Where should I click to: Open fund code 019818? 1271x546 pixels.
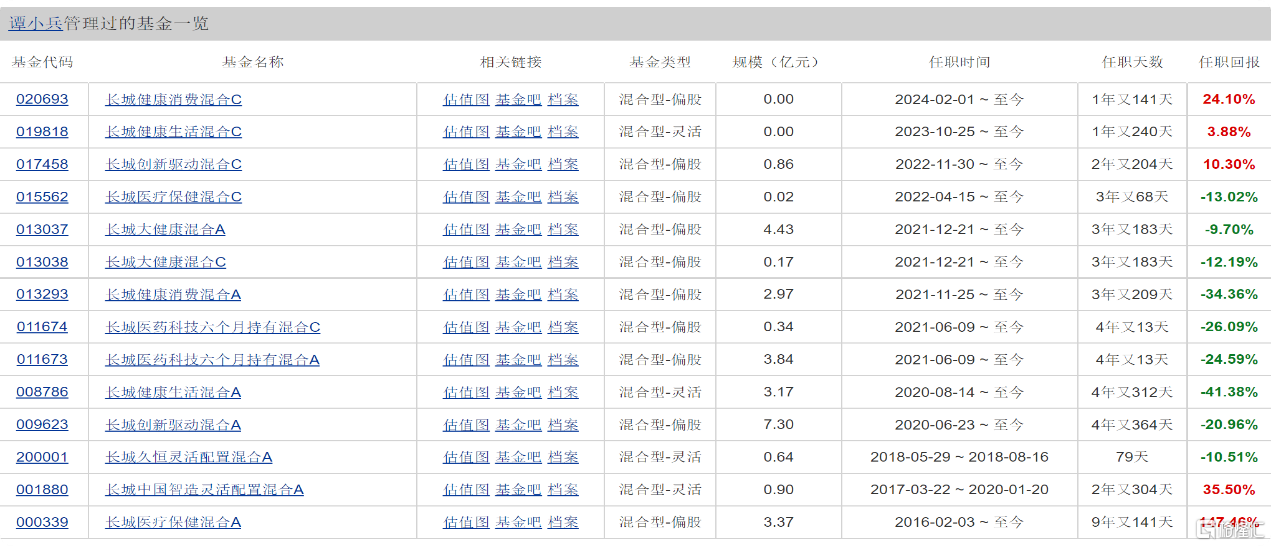(42, 131)
